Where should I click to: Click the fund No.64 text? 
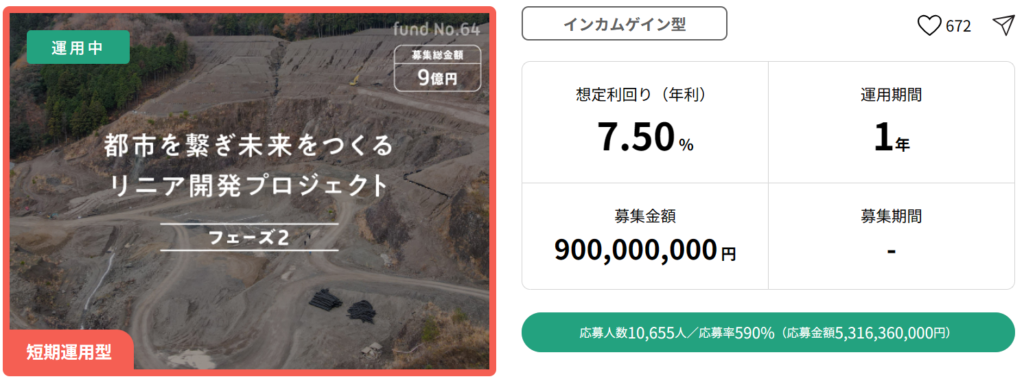[x=436, y=29]
